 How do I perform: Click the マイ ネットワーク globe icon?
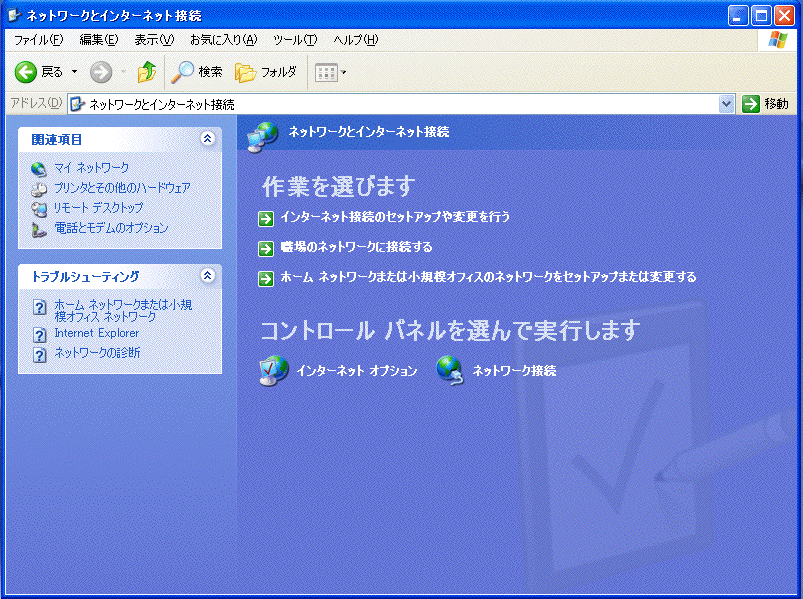[x=39, y=168]
